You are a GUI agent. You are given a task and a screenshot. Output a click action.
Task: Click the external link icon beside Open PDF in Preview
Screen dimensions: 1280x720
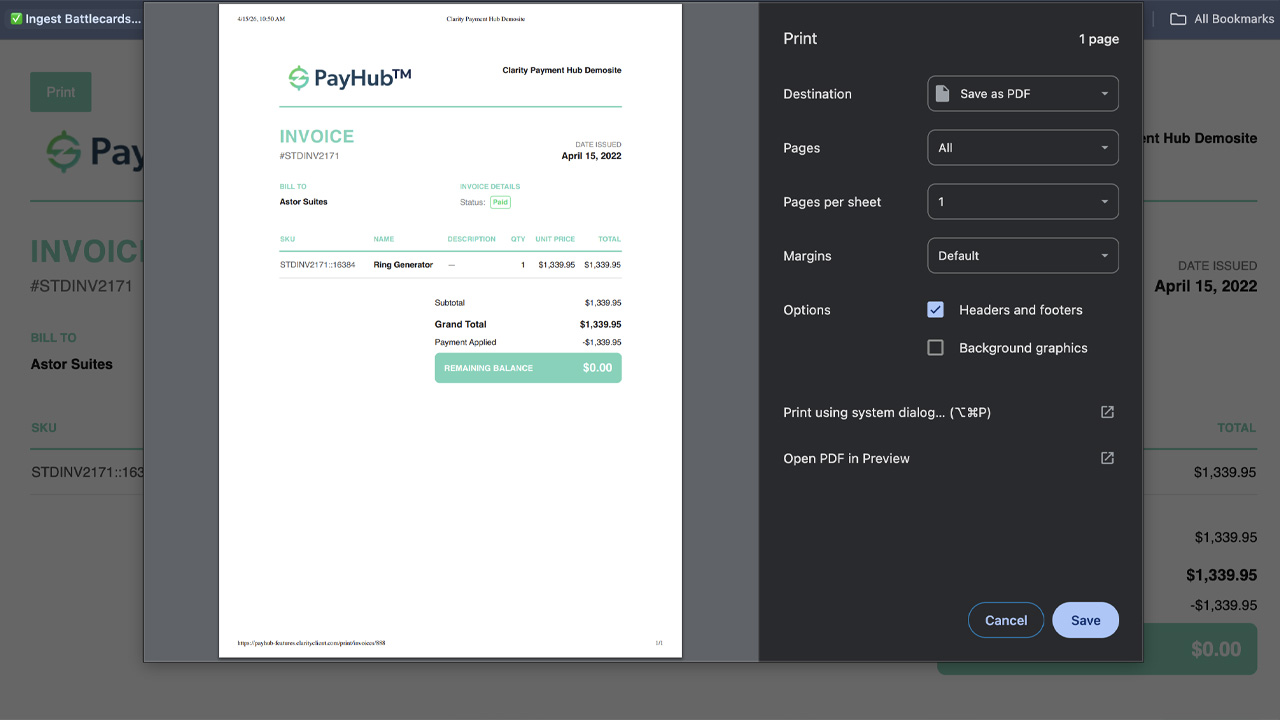point(1107,458)
